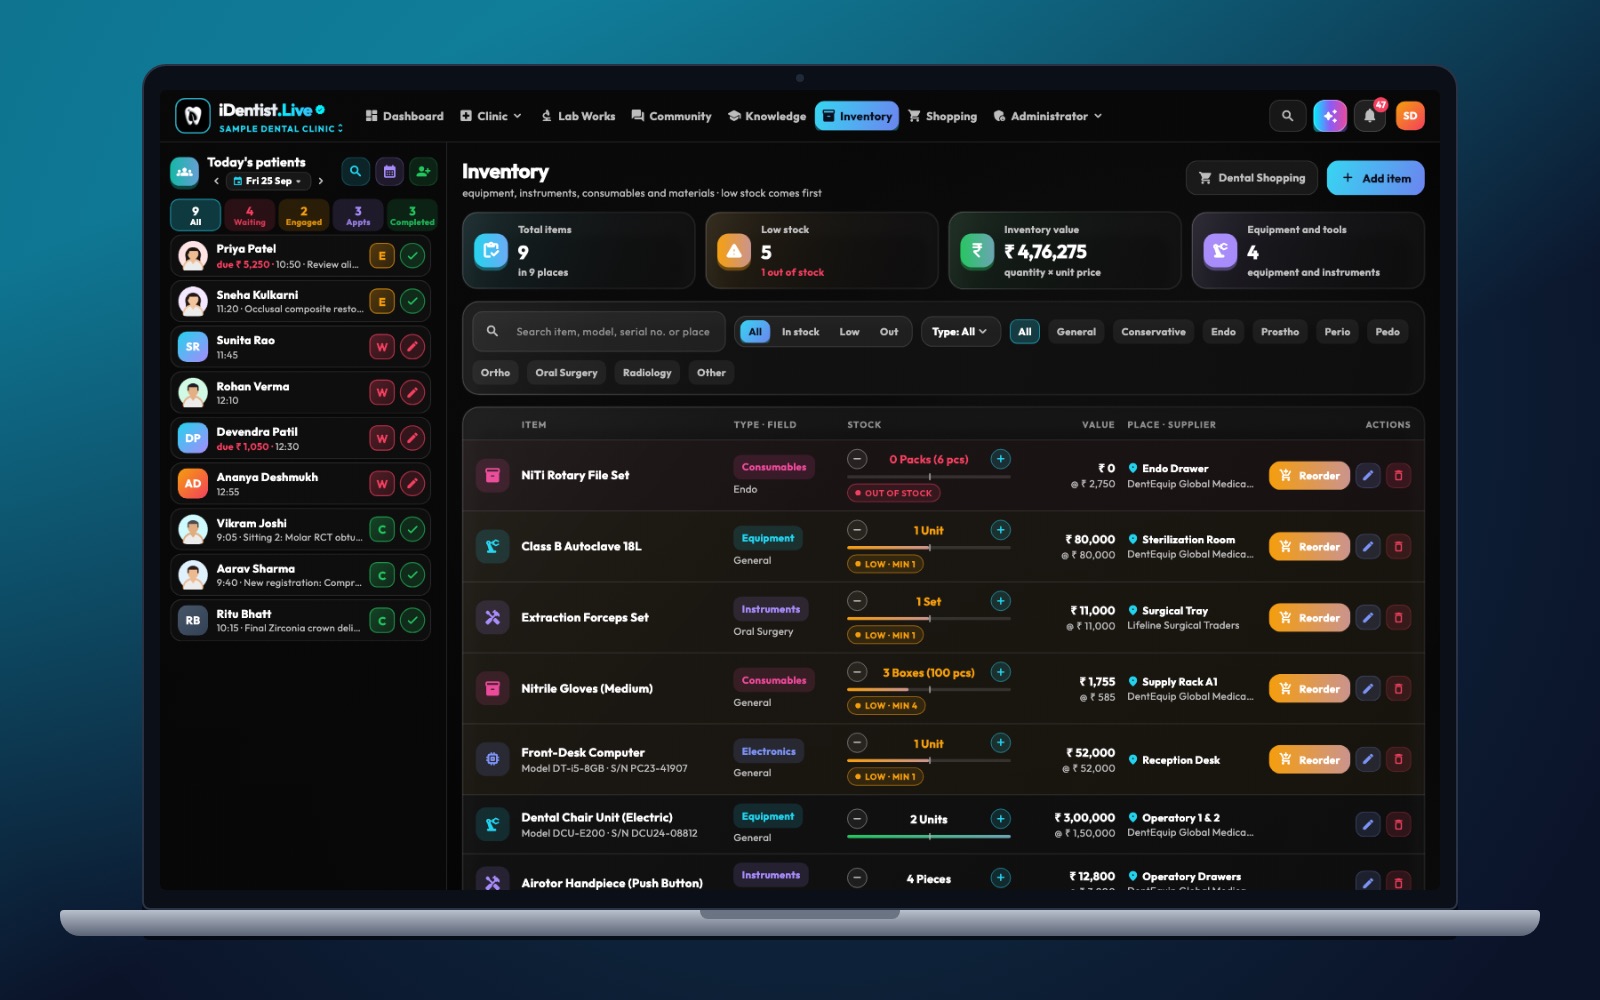Open the patients calendar icon
Screen dimensions: 1600x1000
point(390,171)
